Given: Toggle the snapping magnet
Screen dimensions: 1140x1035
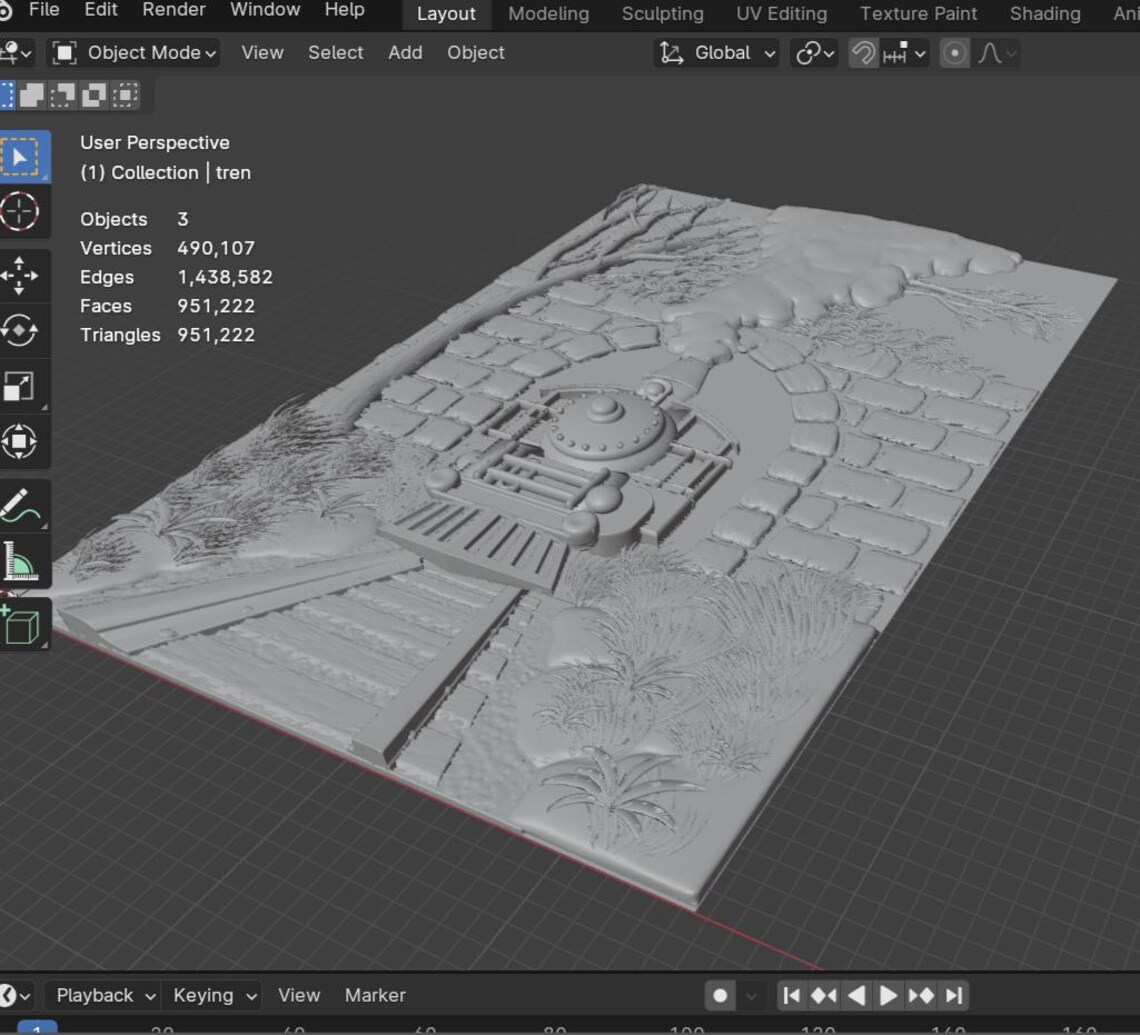Looking at the screenshot, I should click(864, 53).
